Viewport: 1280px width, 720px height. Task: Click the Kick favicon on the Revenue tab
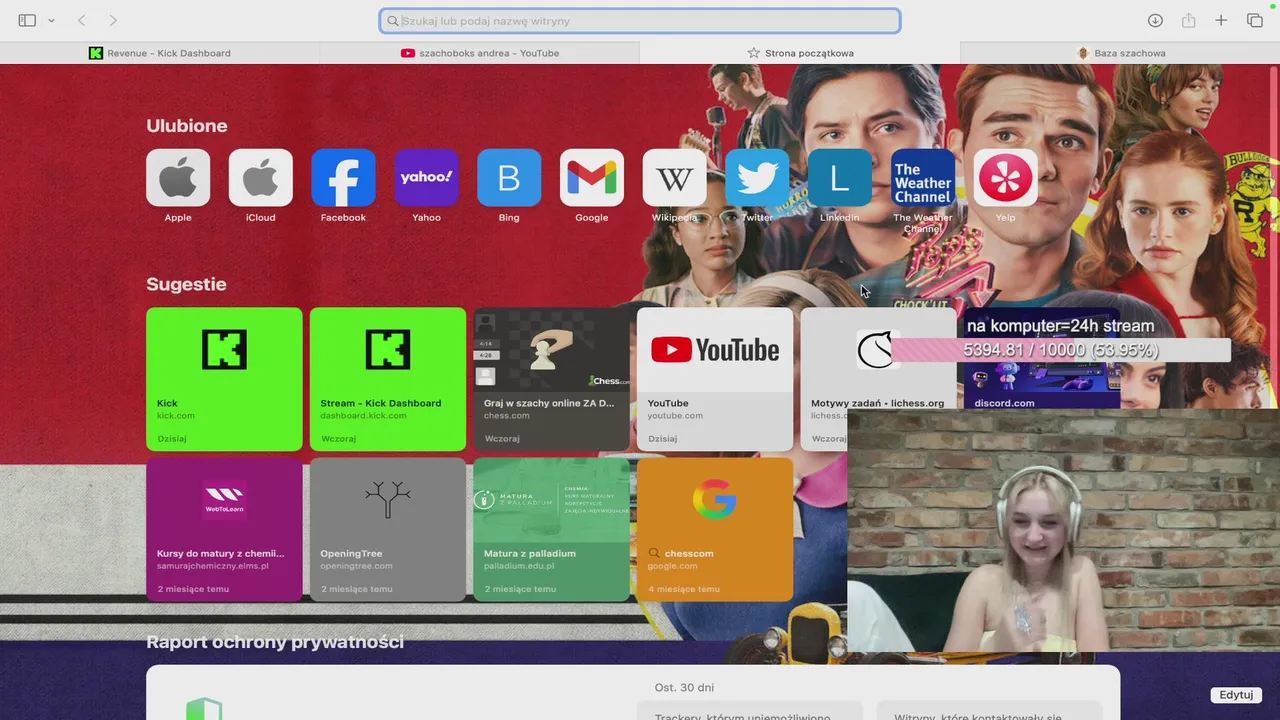coord(96,53)
